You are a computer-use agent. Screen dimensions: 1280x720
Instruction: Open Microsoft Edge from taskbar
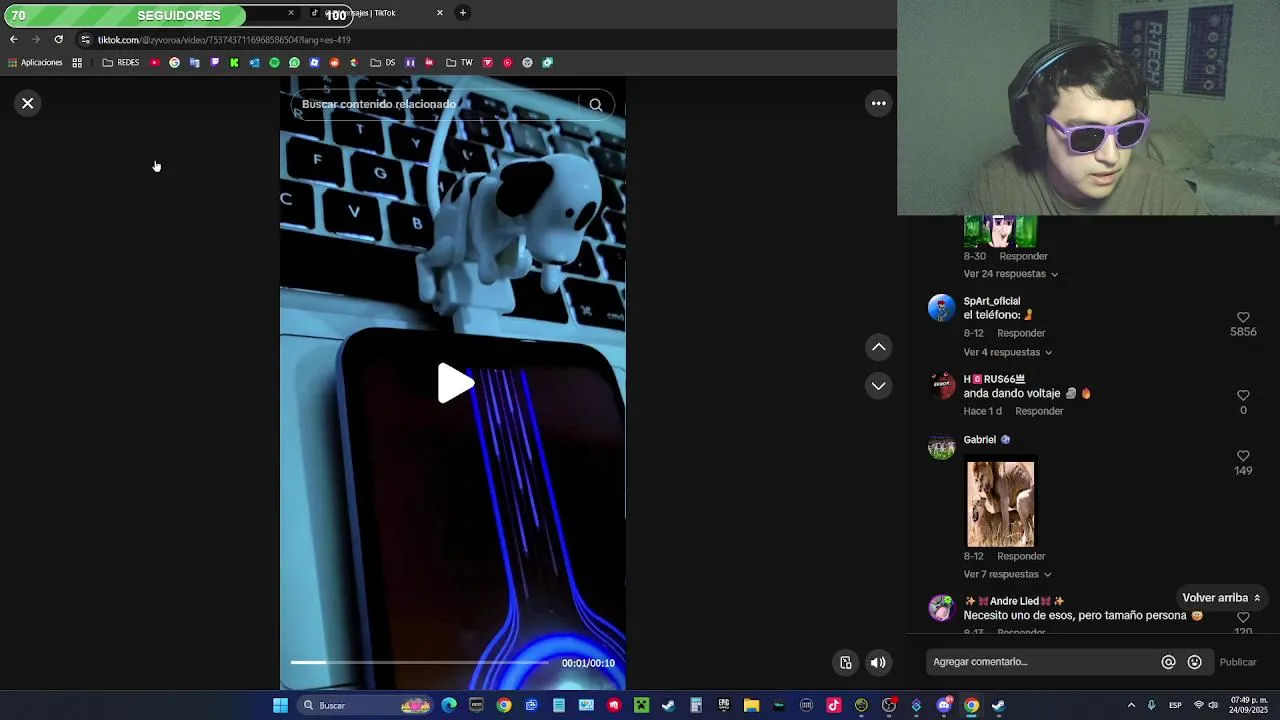click(449, 705)
